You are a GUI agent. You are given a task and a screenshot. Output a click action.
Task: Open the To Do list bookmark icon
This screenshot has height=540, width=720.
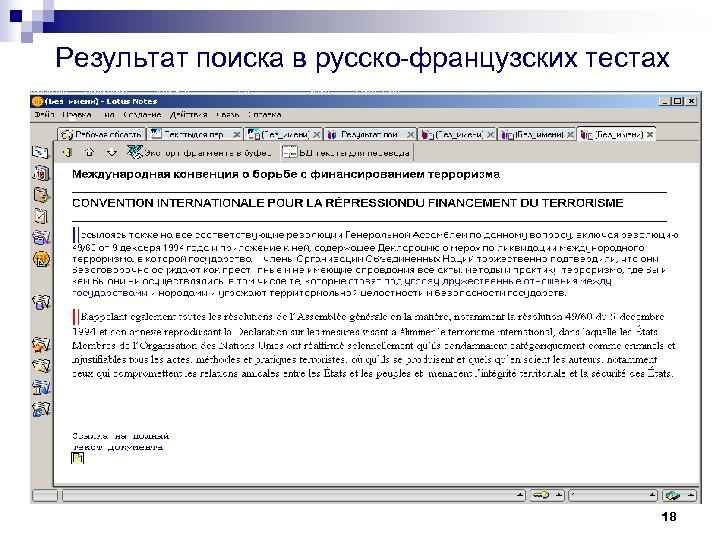41,216
